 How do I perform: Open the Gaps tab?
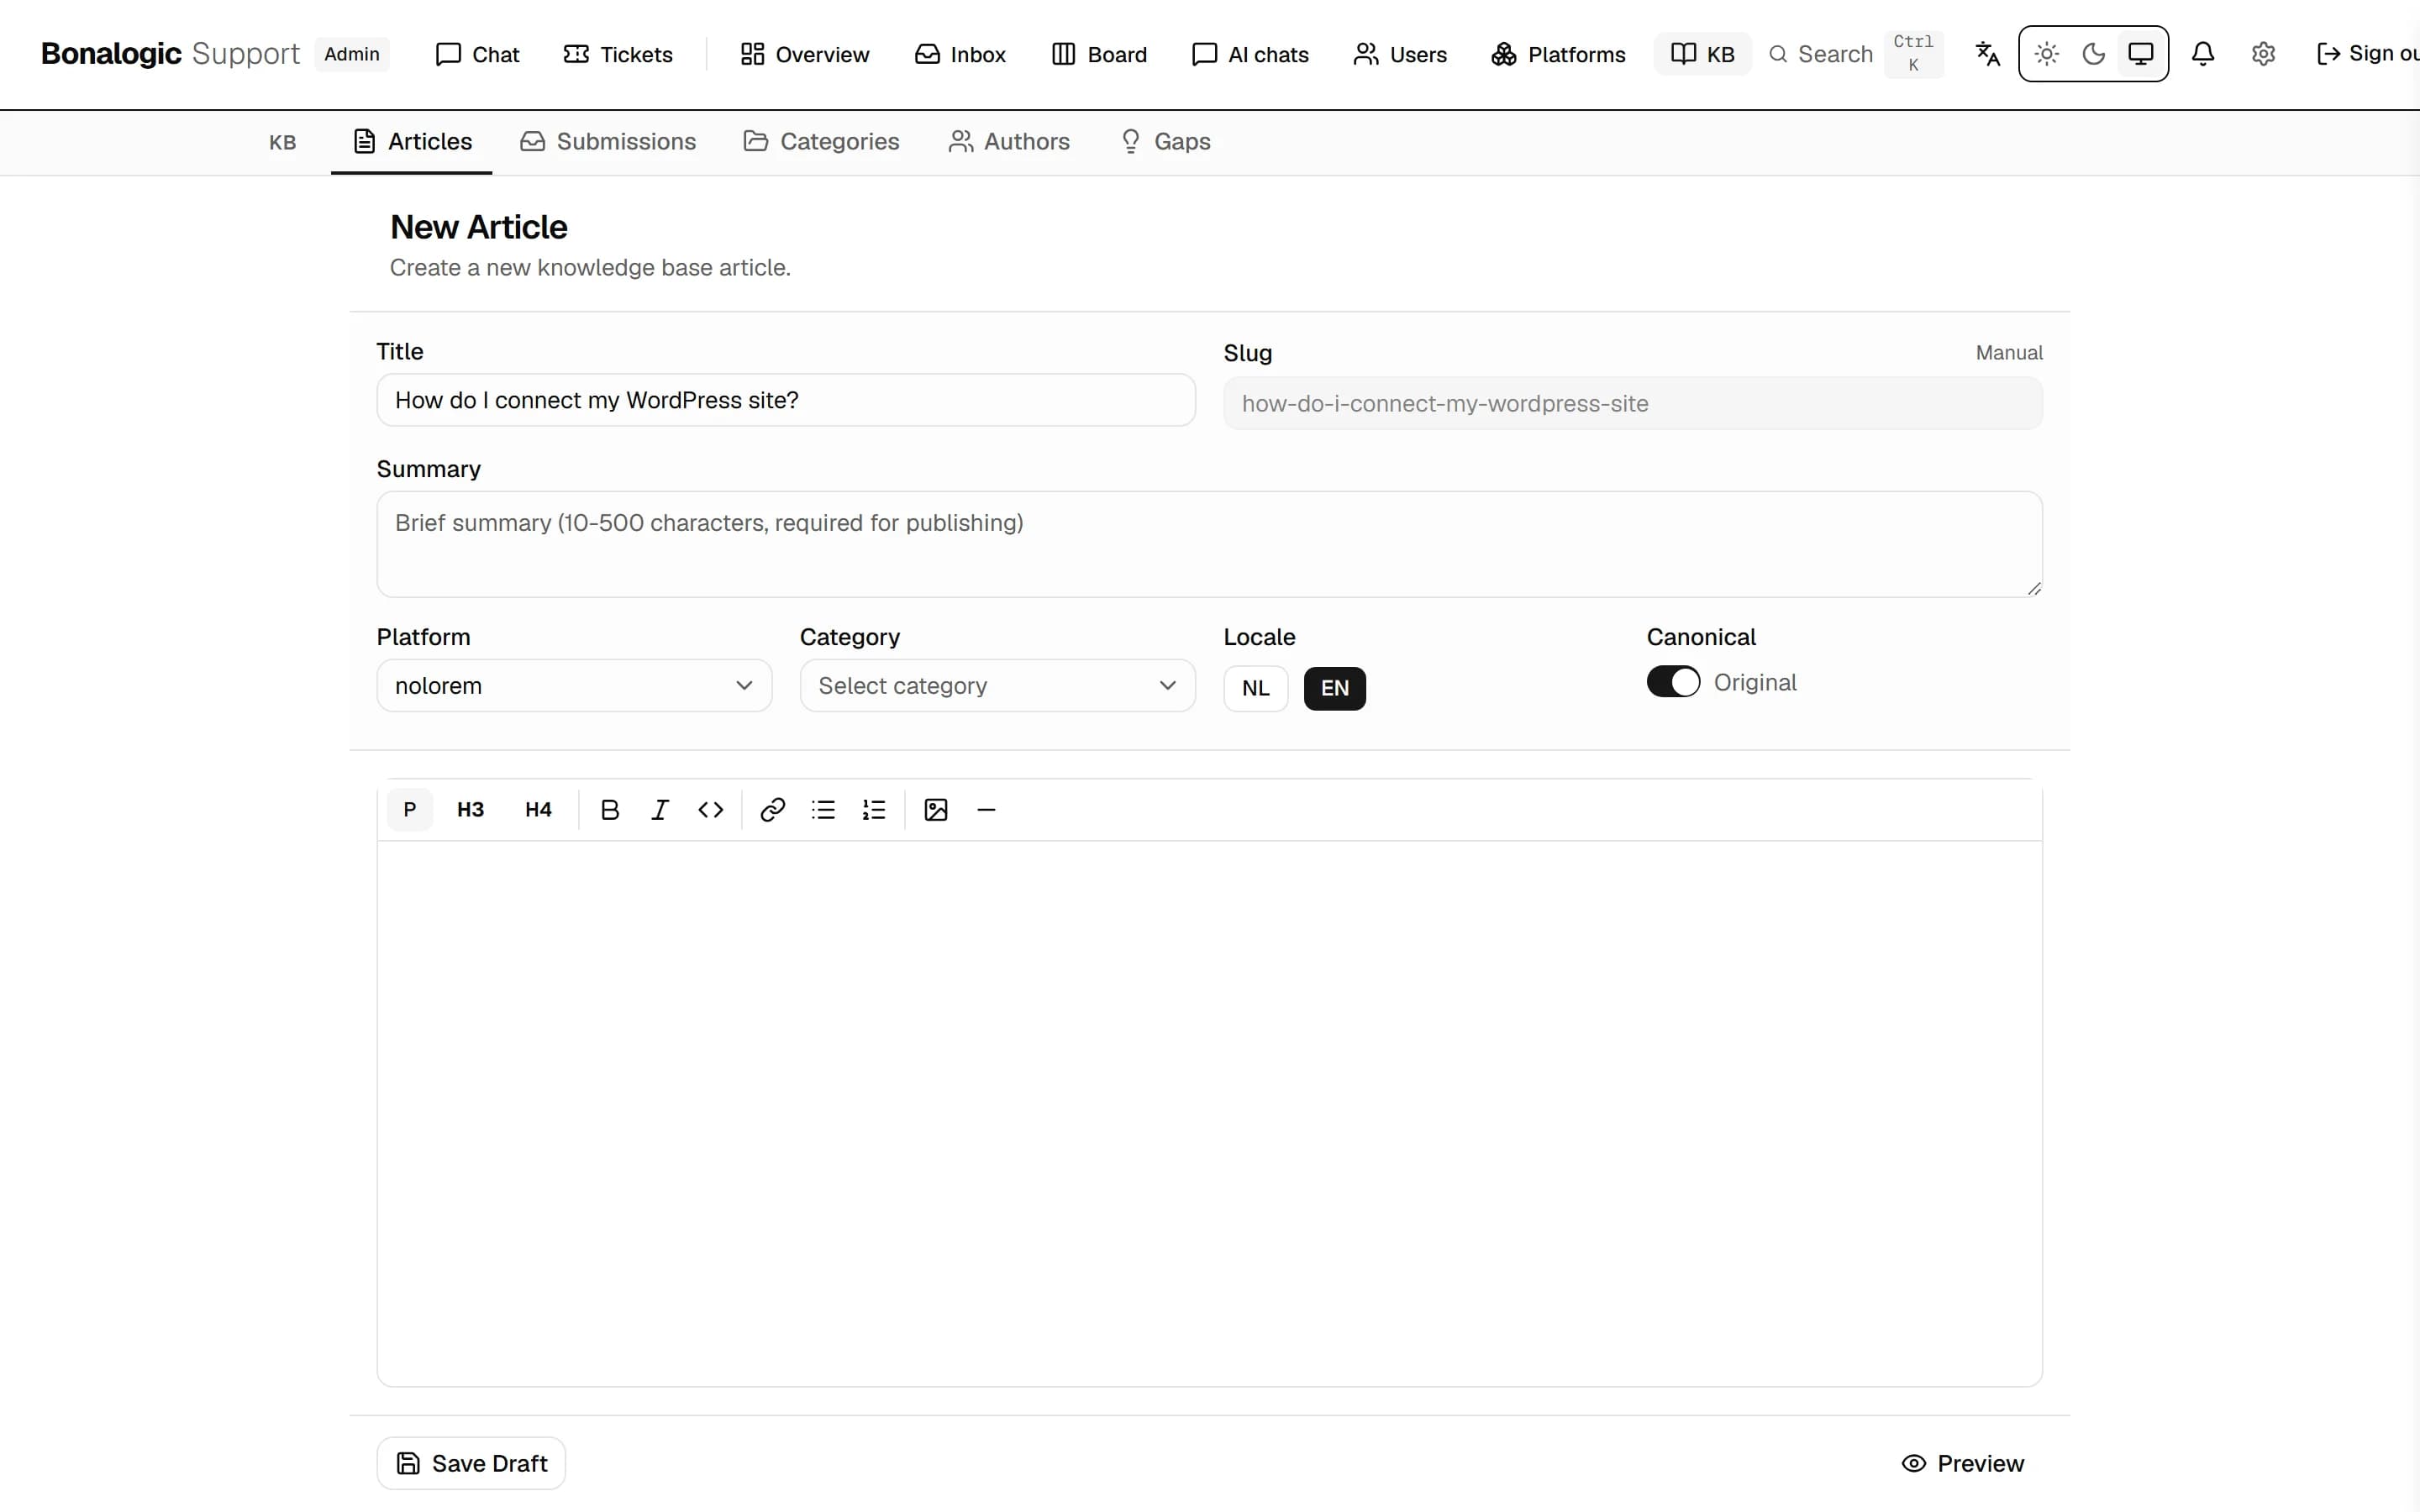pyautogui.click(x=1165, y=142)
